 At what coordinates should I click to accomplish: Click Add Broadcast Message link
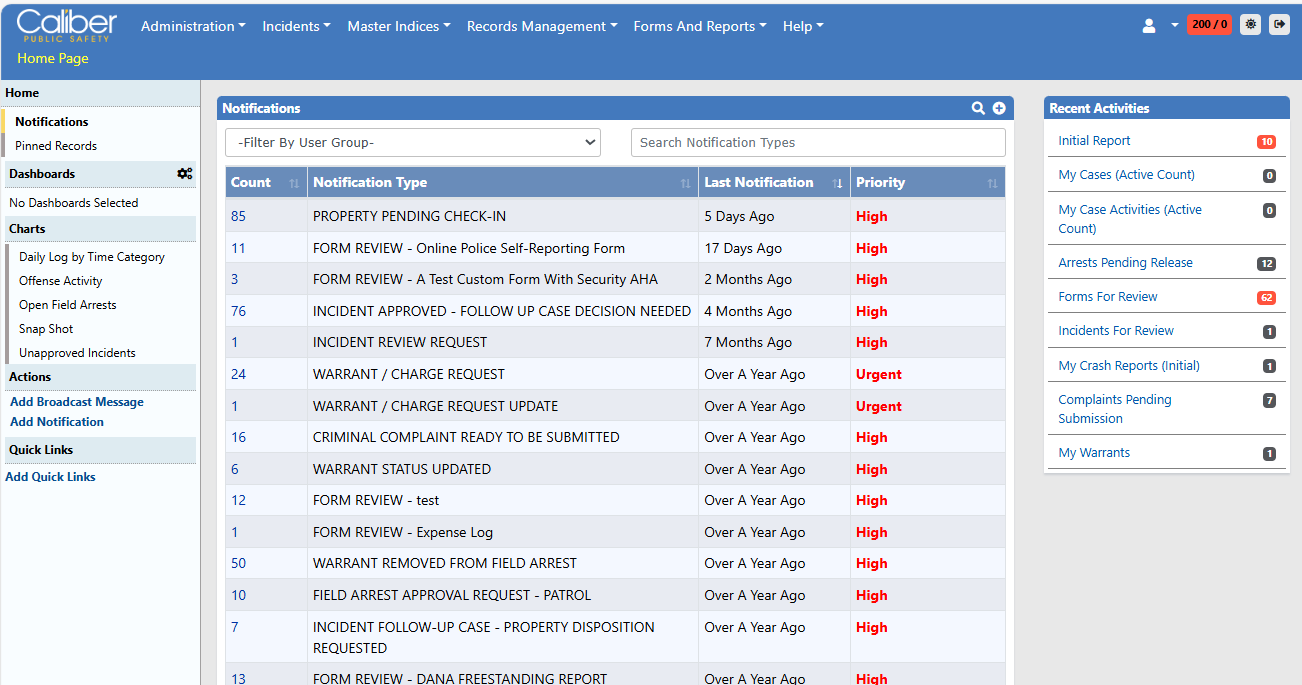(77, 402)
